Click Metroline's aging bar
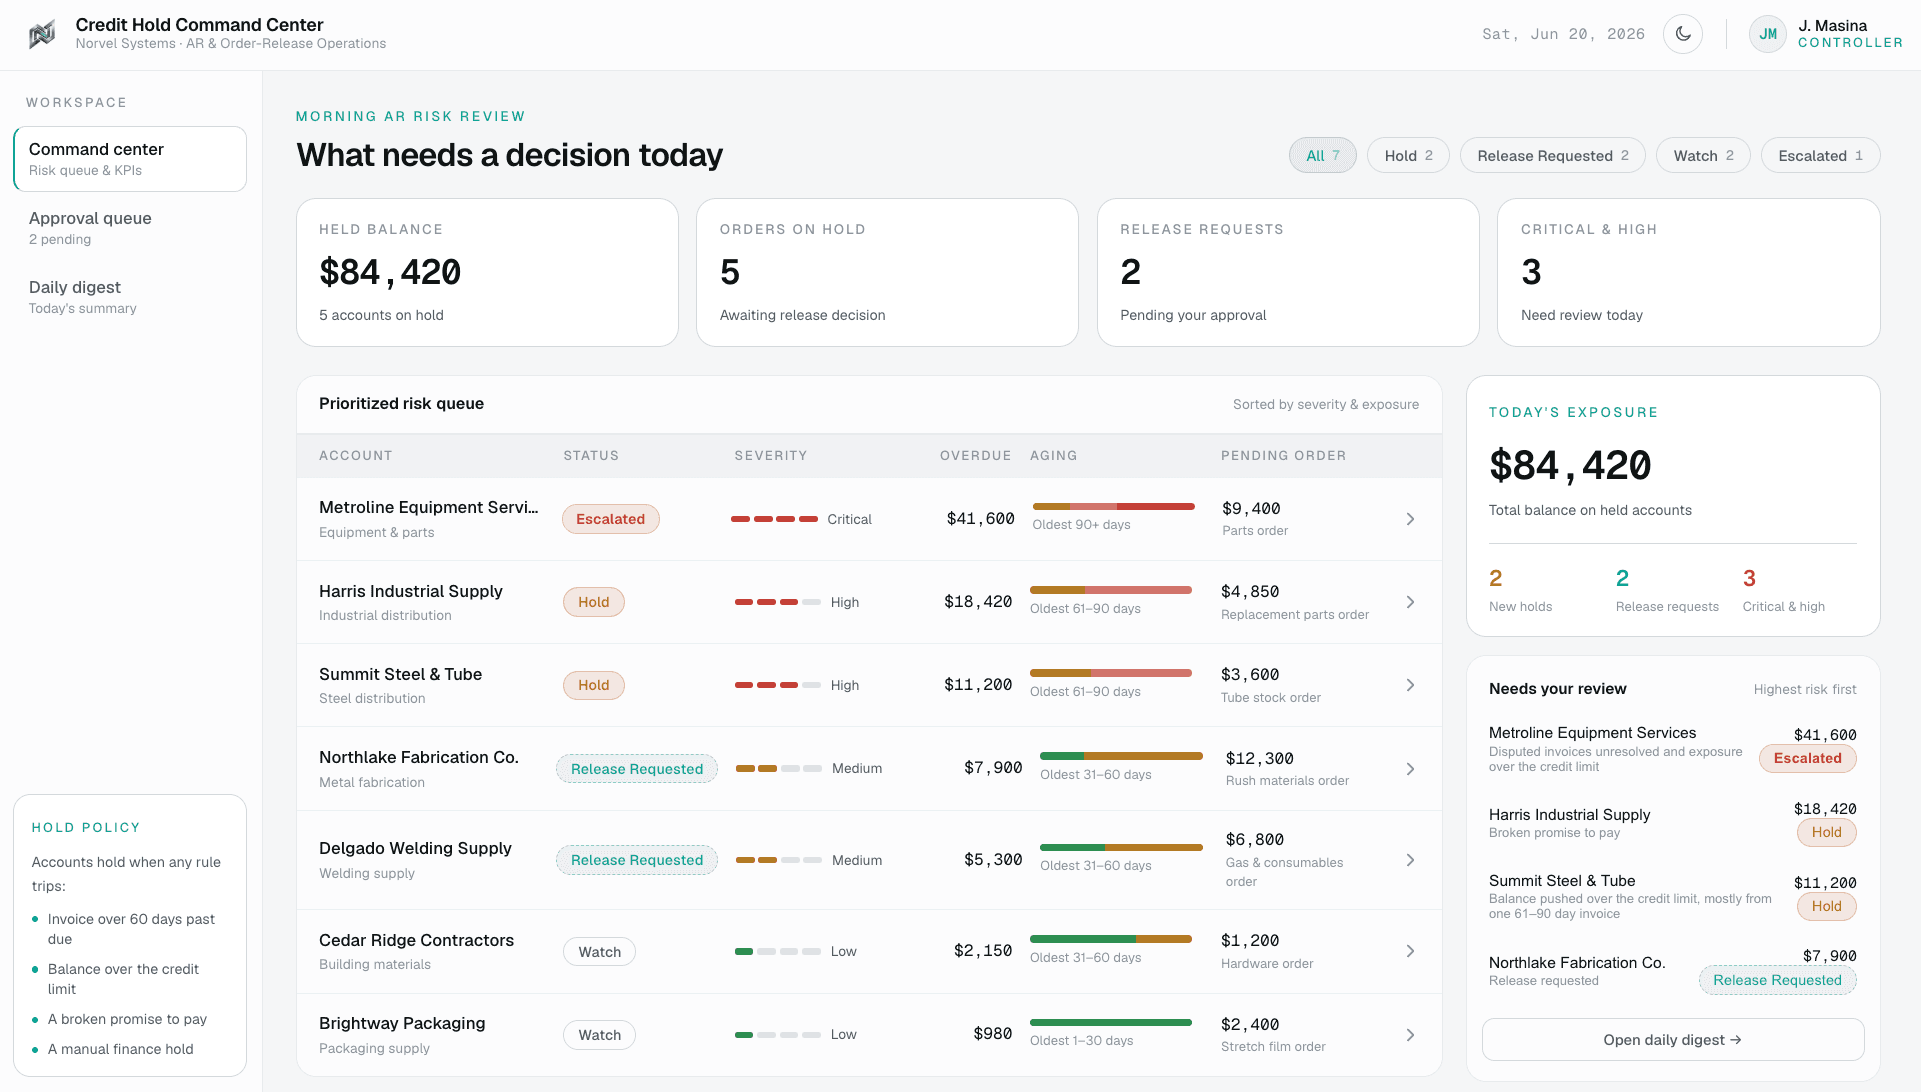The height and width of the screenshot is (1092, 1921). click(x=1113, y=507)
